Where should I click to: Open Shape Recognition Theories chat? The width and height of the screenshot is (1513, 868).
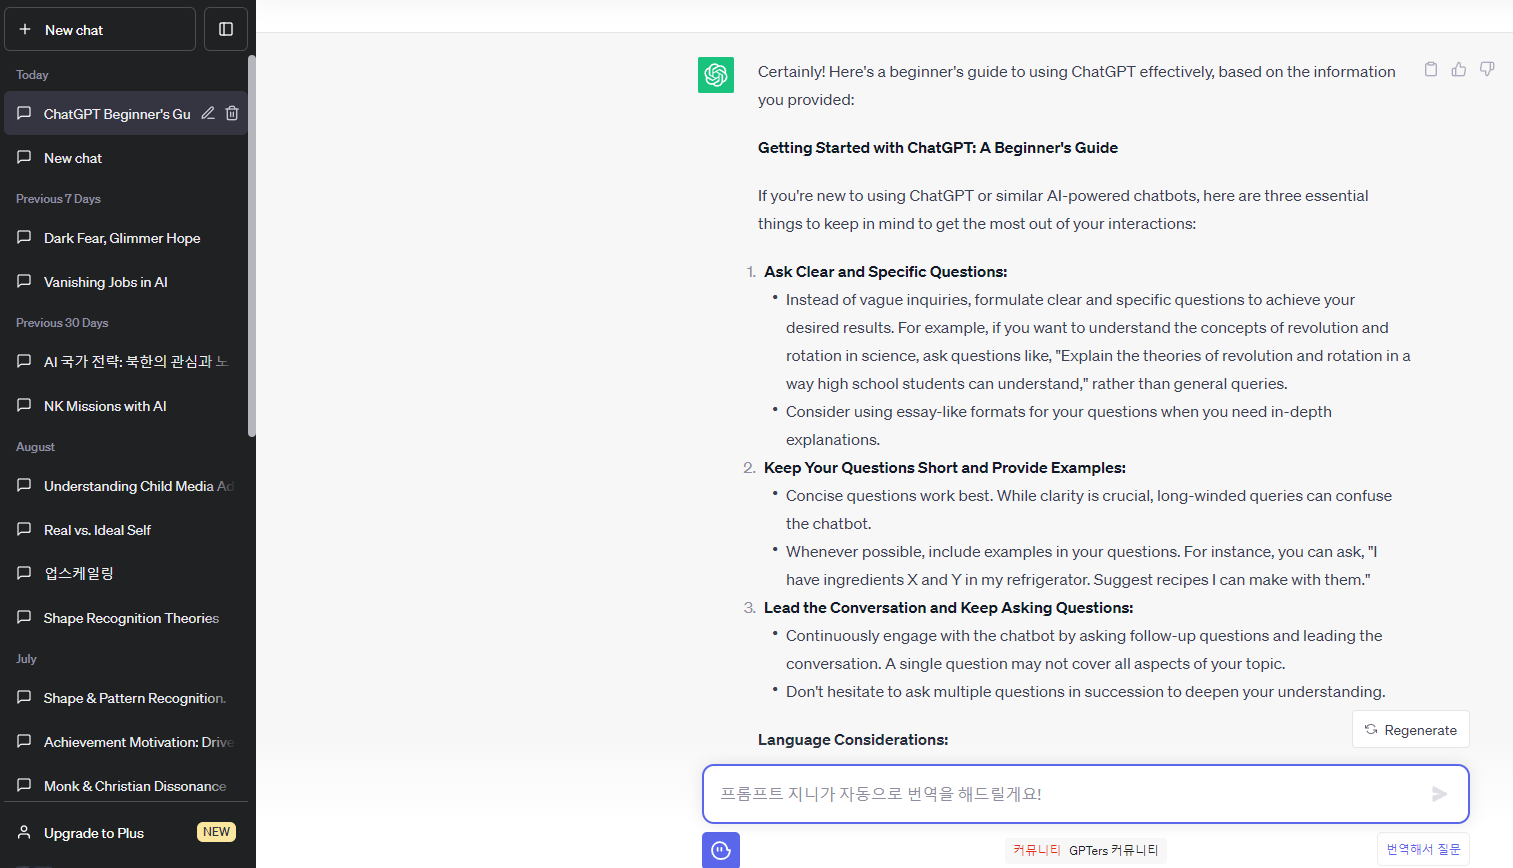(126, 618)
